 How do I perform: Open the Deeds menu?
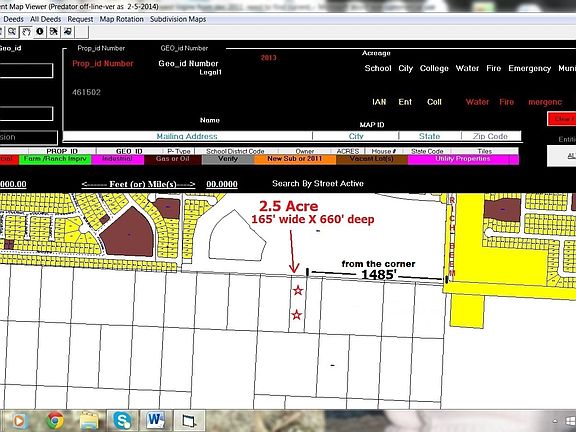pyautogui.click(x=13, y=19)
